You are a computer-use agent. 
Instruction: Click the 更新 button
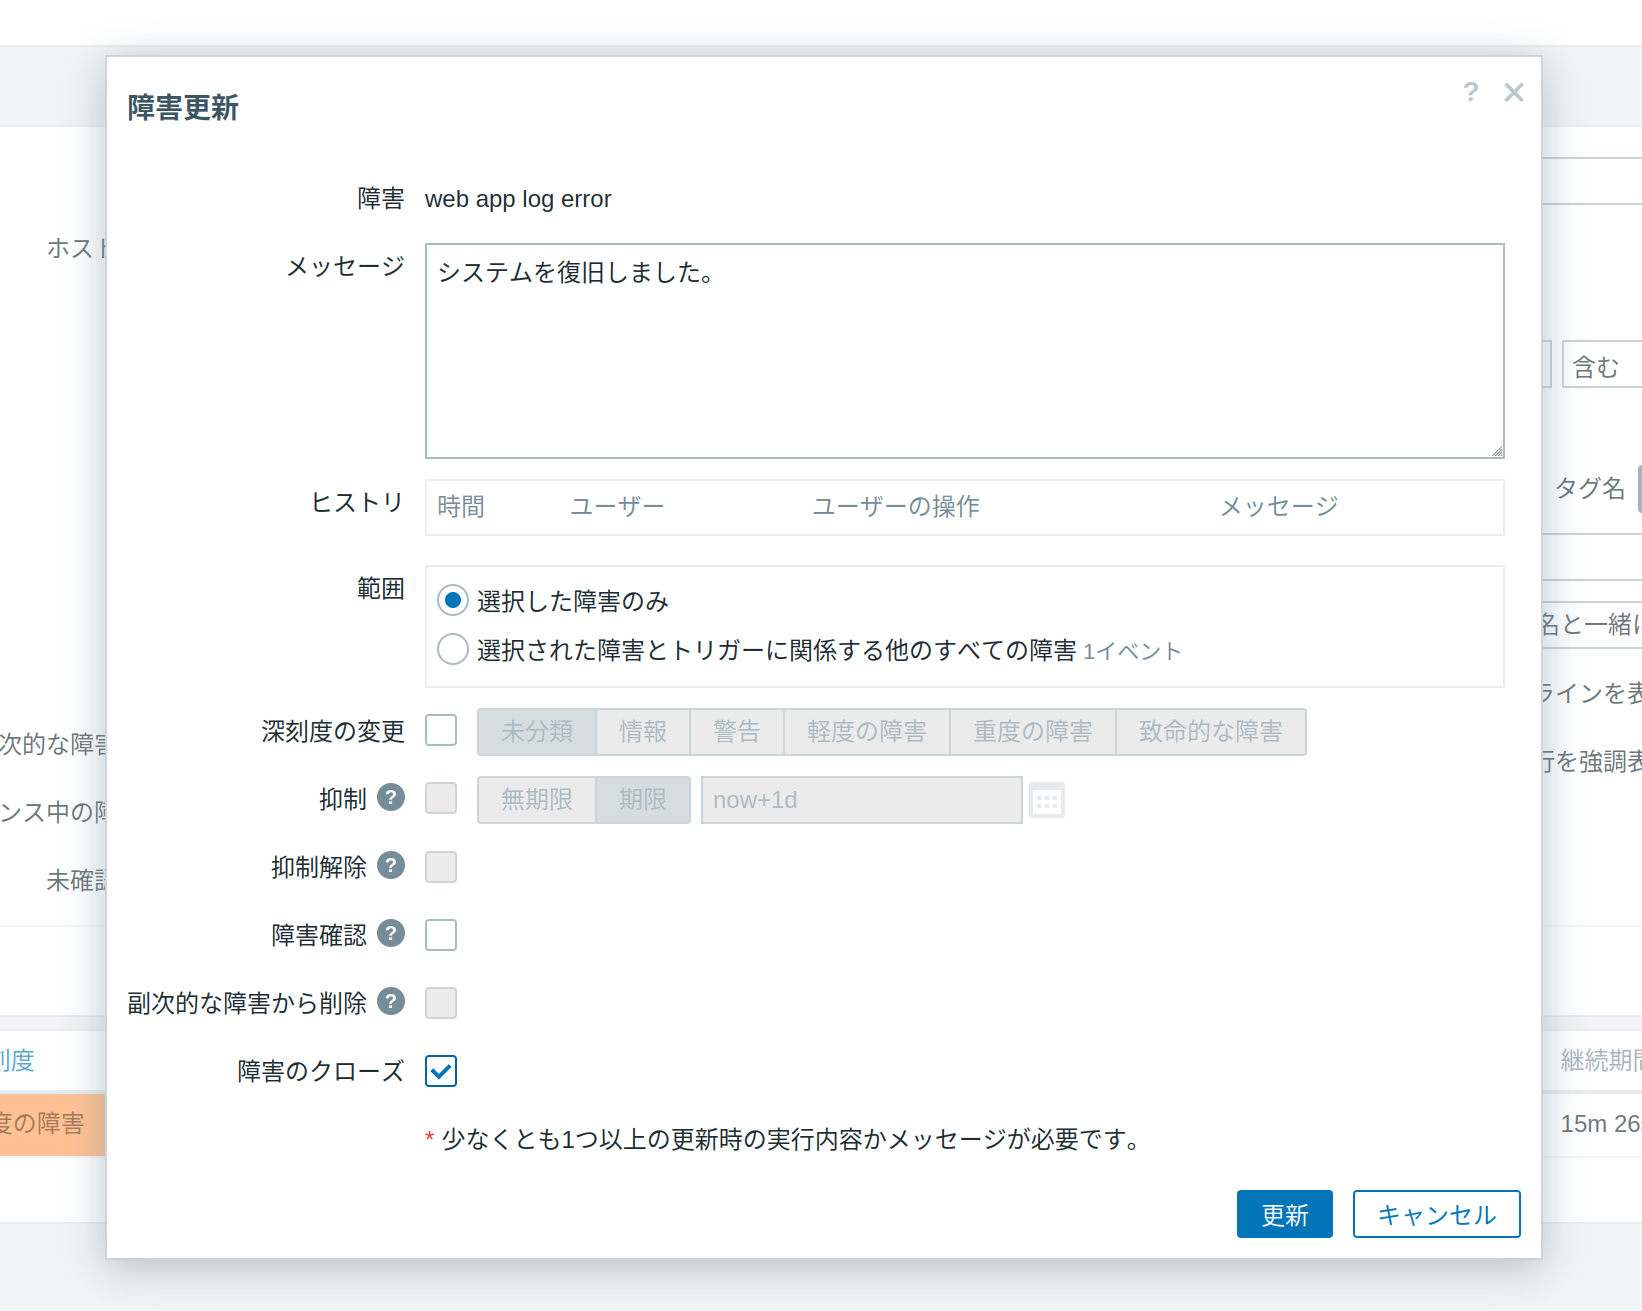tap(1284, 1214)
